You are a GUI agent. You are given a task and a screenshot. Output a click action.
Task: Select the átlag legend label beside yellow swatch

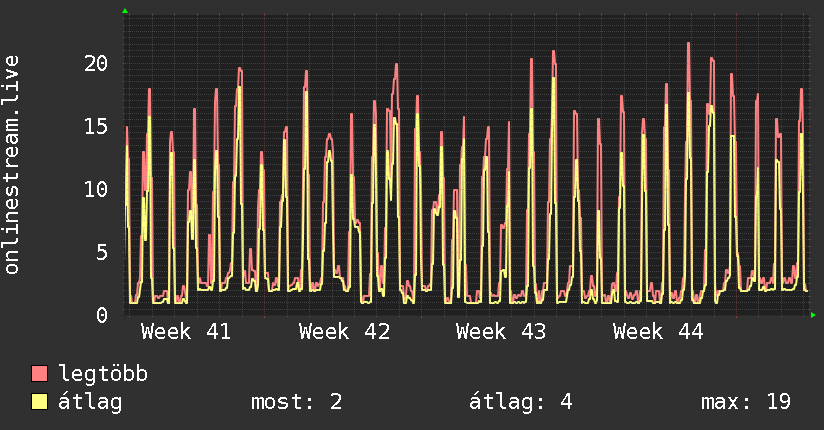pos(90,402)
